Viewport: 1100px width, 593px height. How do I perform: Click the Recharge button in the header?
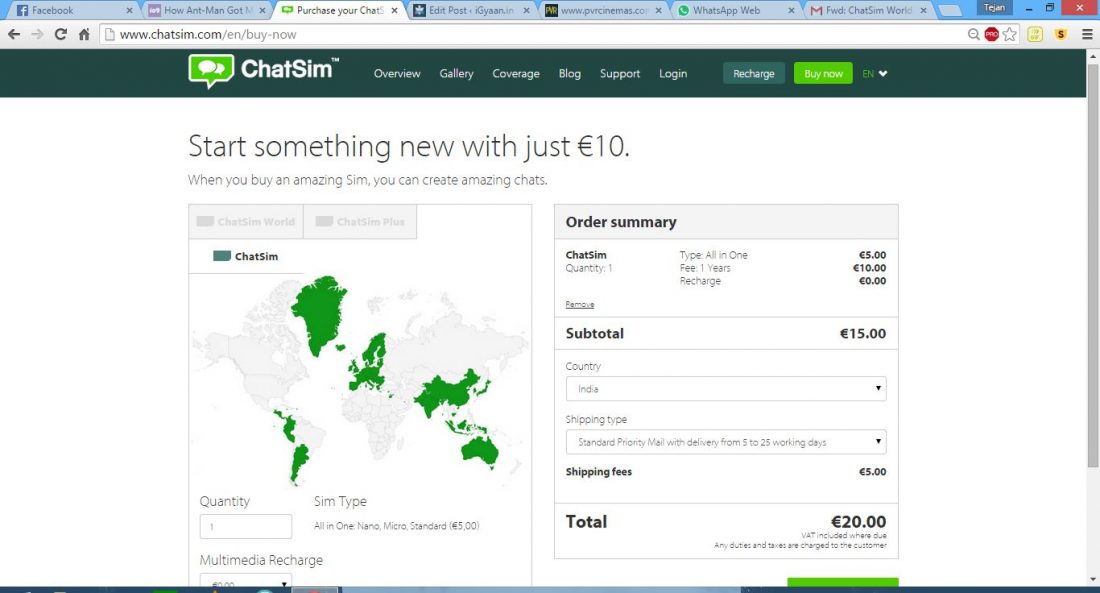pos(754,73)
